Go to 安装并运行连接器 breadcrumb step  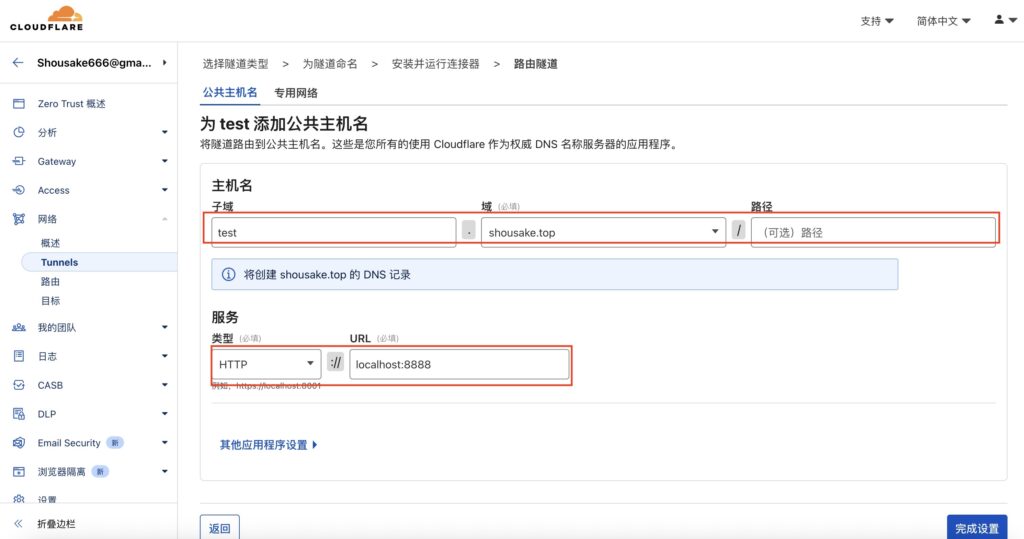point(436,63)
